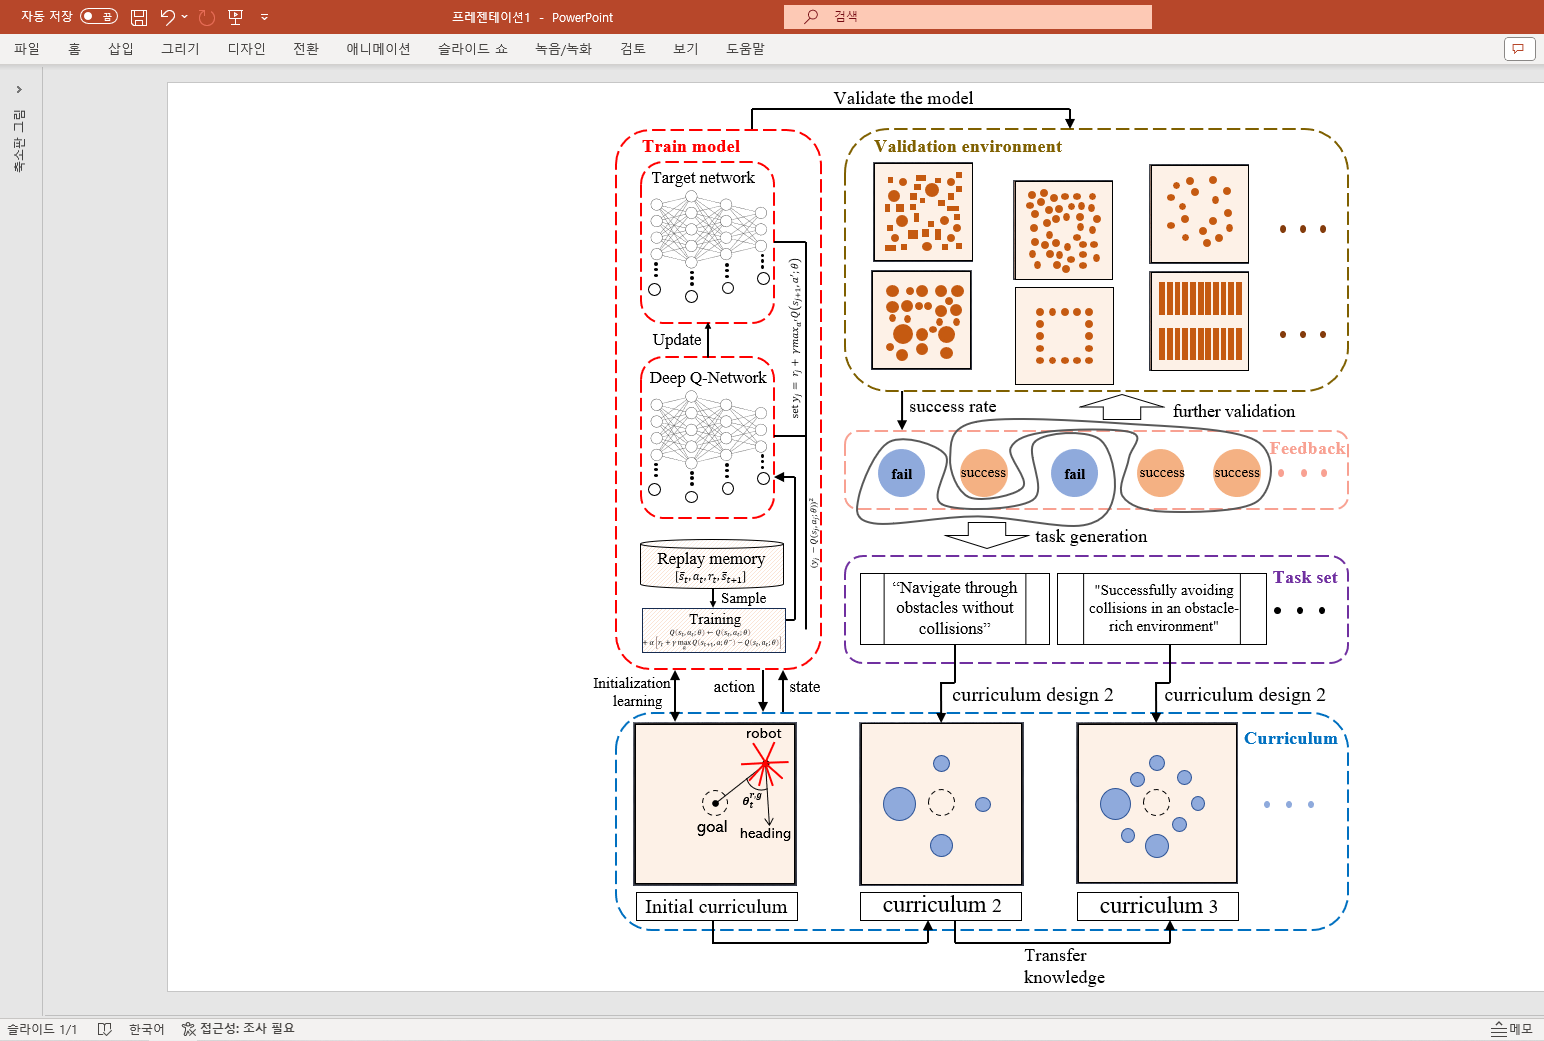
Task: Select the success rate text
Action: tap(952, 406)
